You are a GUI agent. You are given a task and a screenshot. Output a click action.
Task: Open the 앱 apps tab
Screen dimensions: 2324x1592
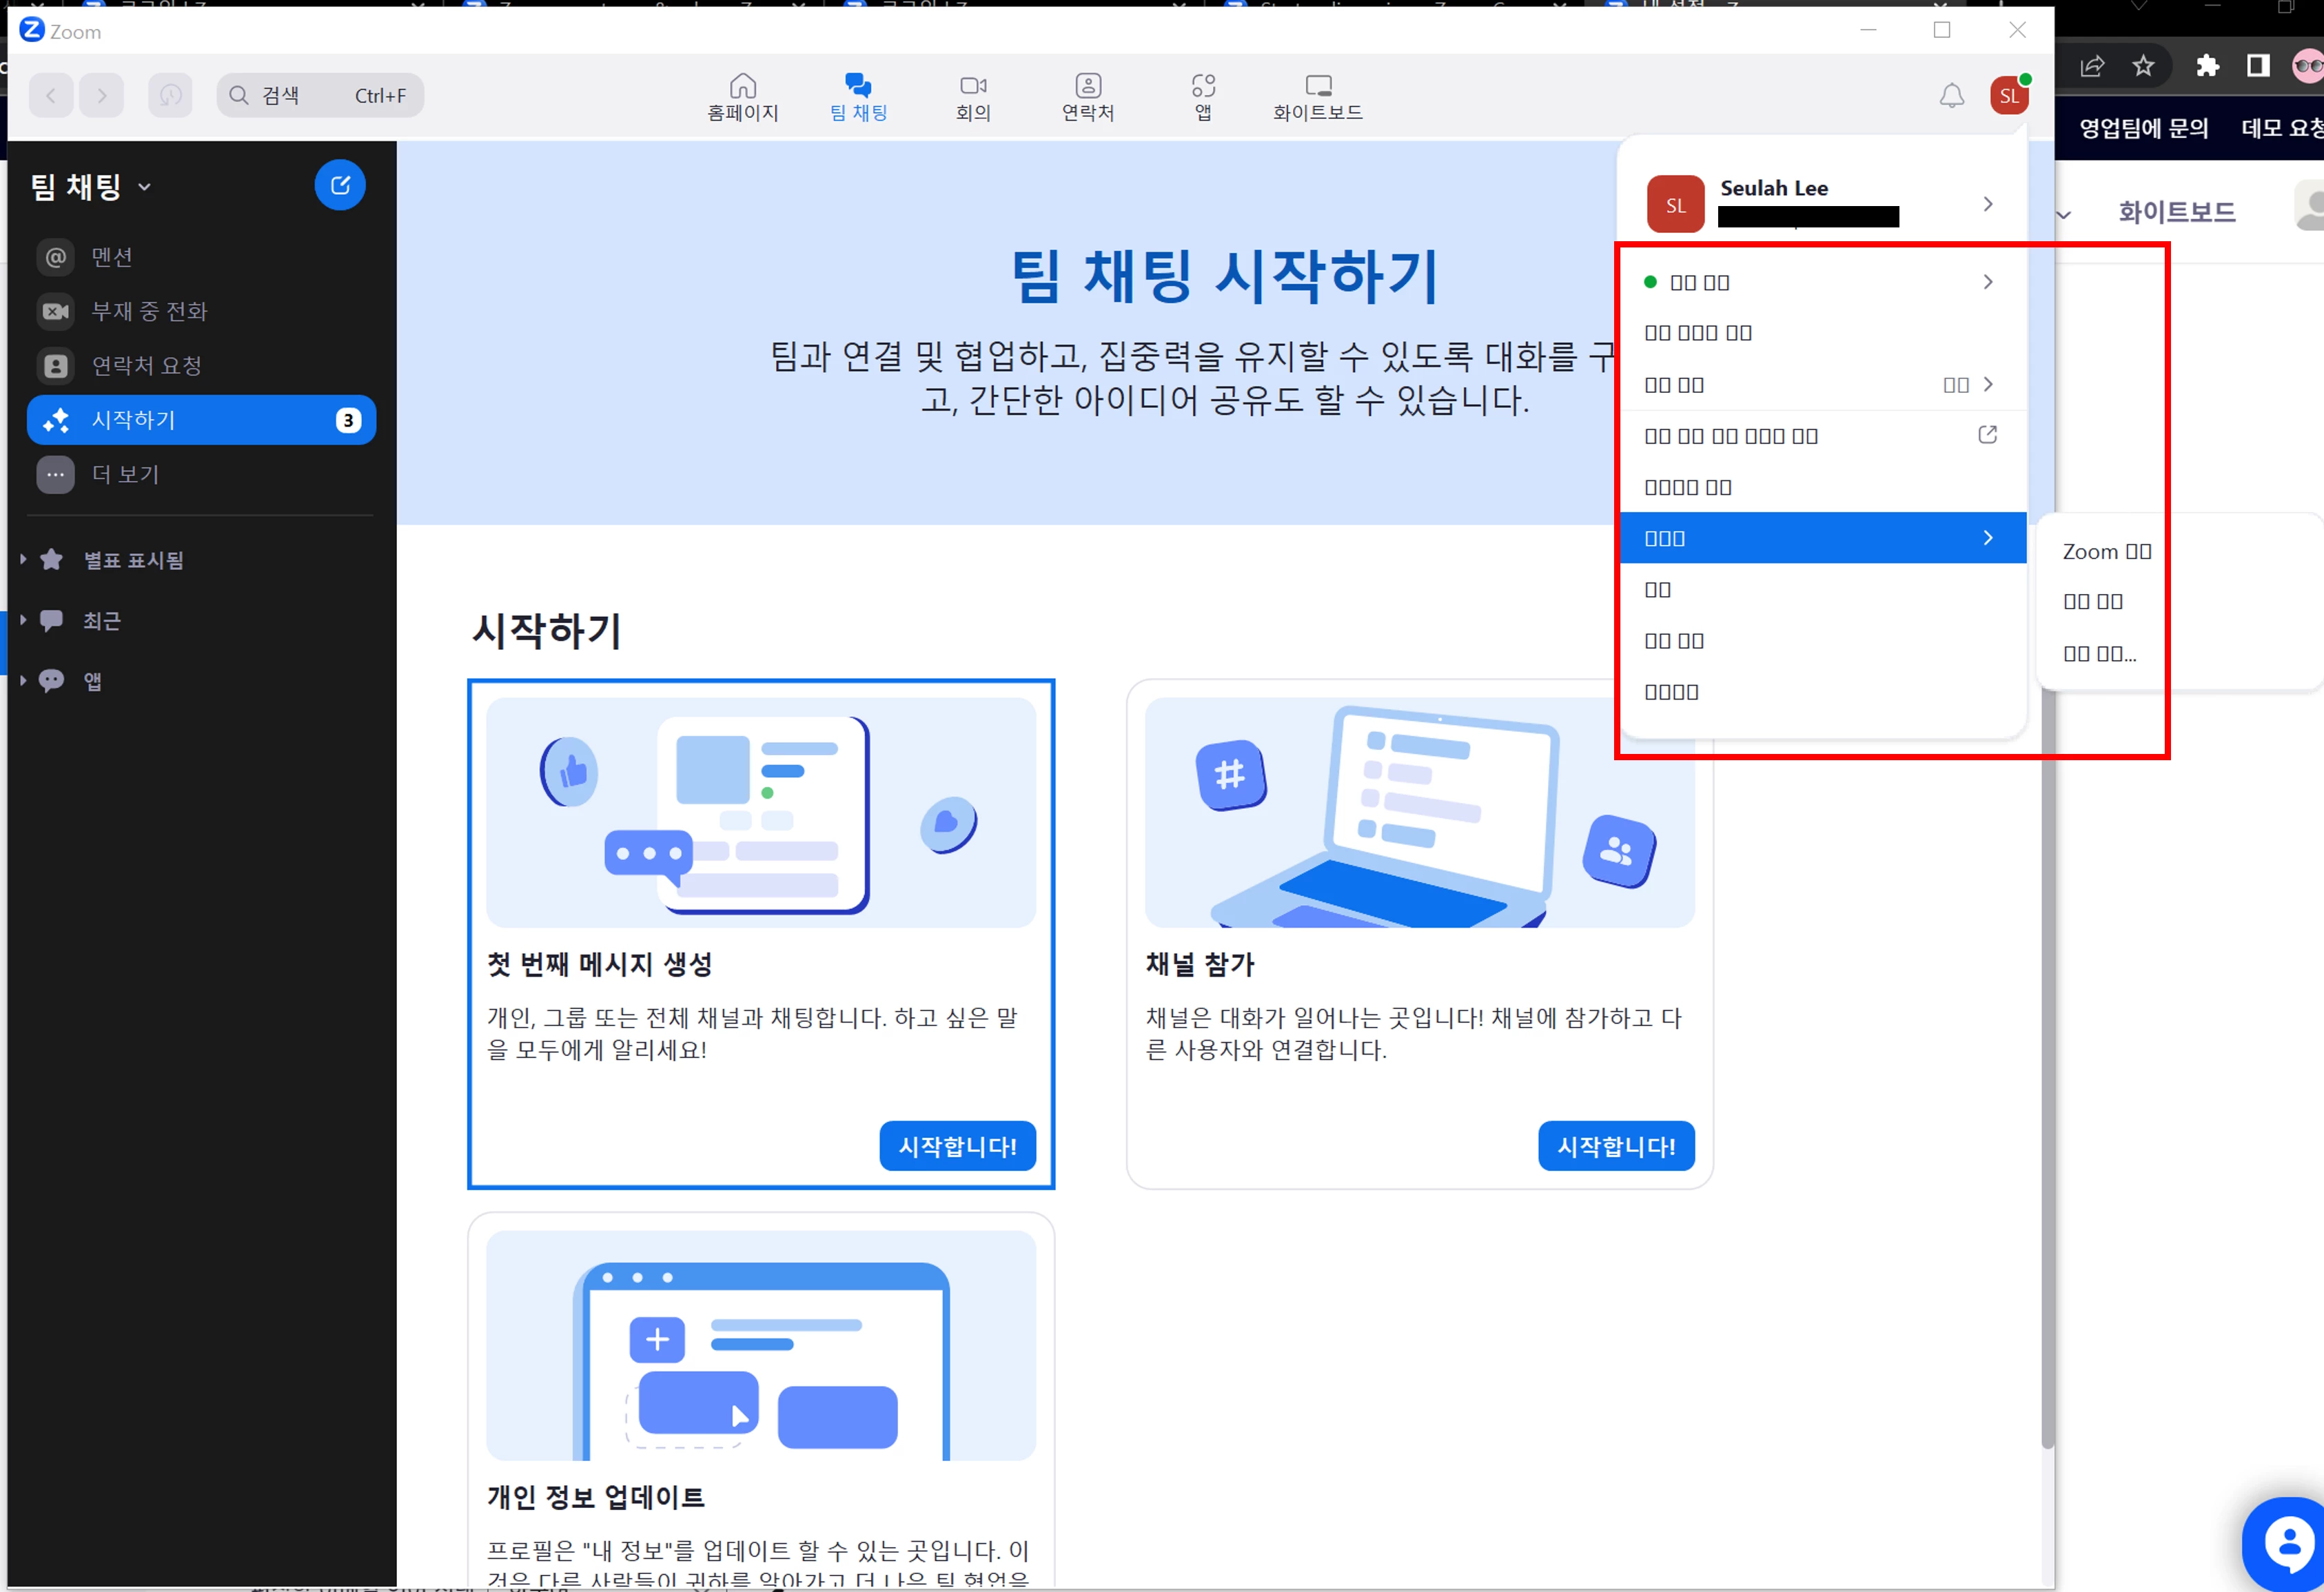tap(1203, 97)
